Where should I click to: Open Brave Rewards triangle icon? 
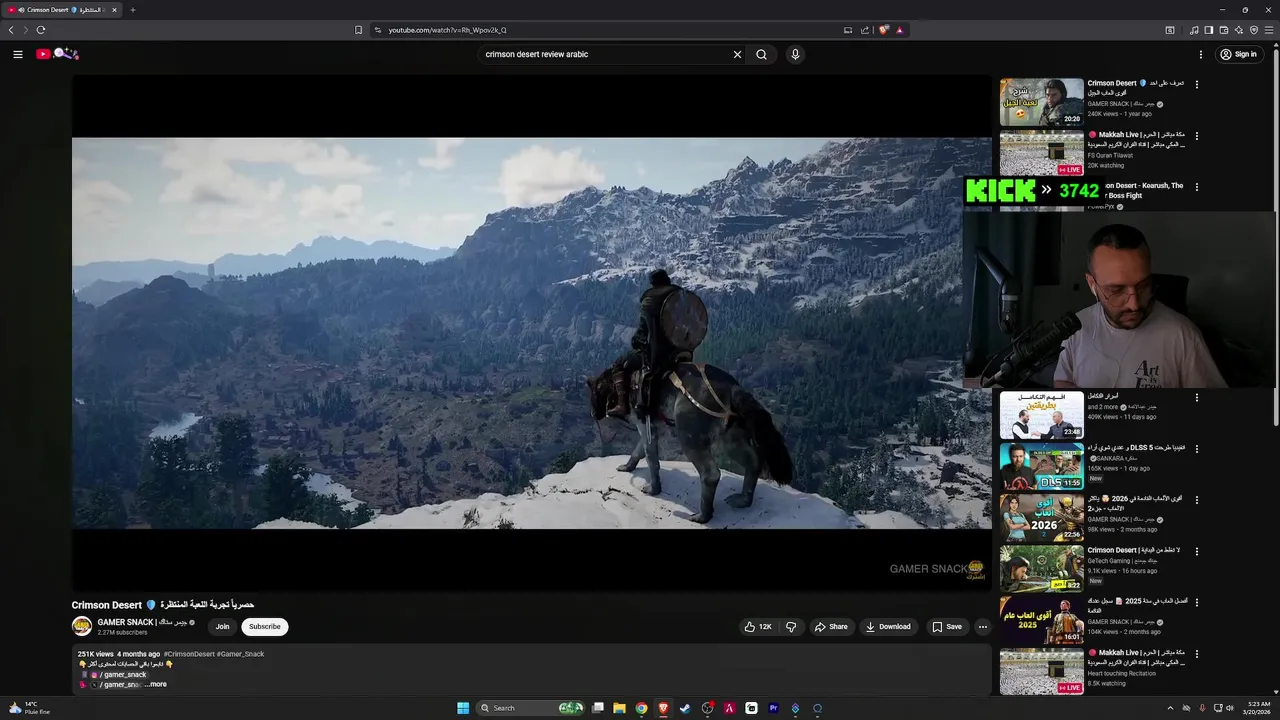click(900, 30)
